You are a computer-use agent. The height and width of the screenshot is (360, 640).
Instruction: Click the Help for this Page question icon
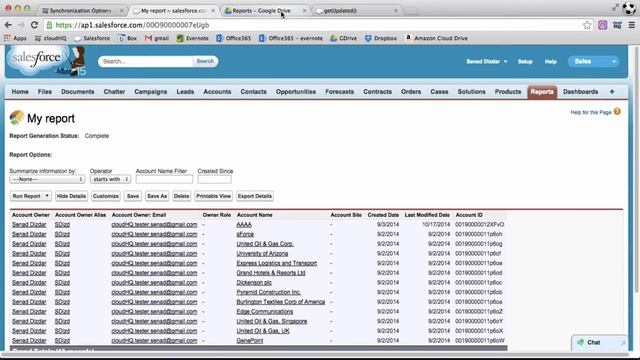pos(617,111)
